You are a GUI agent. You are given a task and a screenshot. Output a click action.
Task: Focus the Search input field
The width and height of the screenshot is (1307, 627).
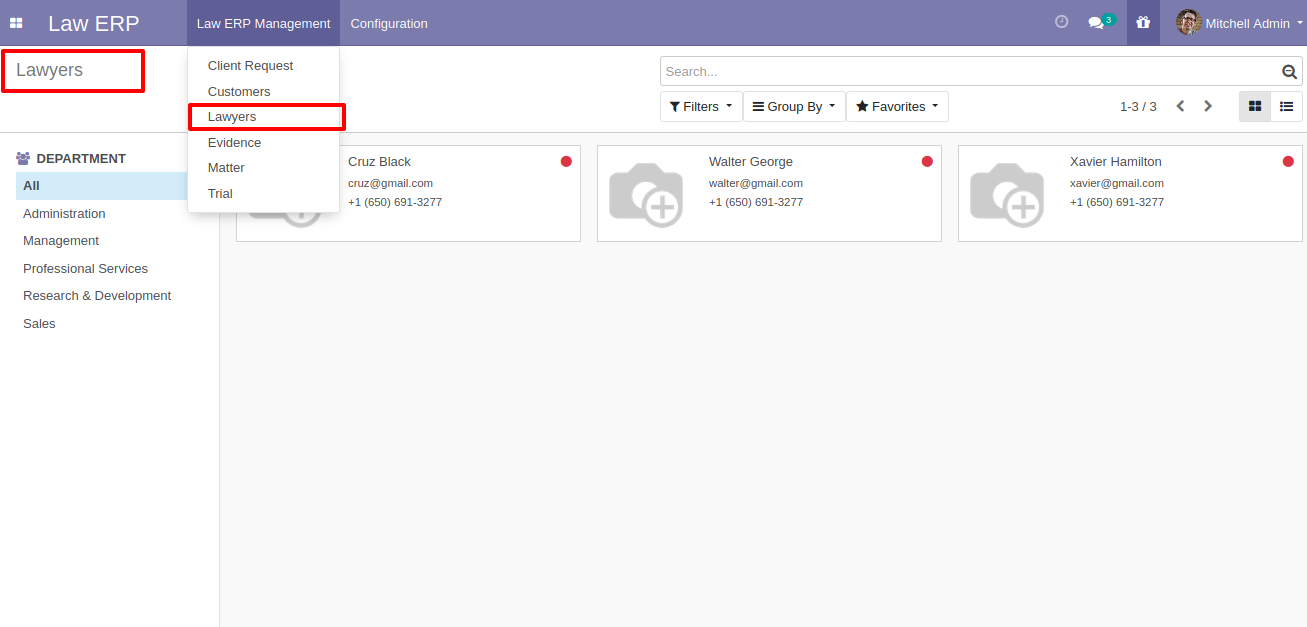click(x=970, y=71)
